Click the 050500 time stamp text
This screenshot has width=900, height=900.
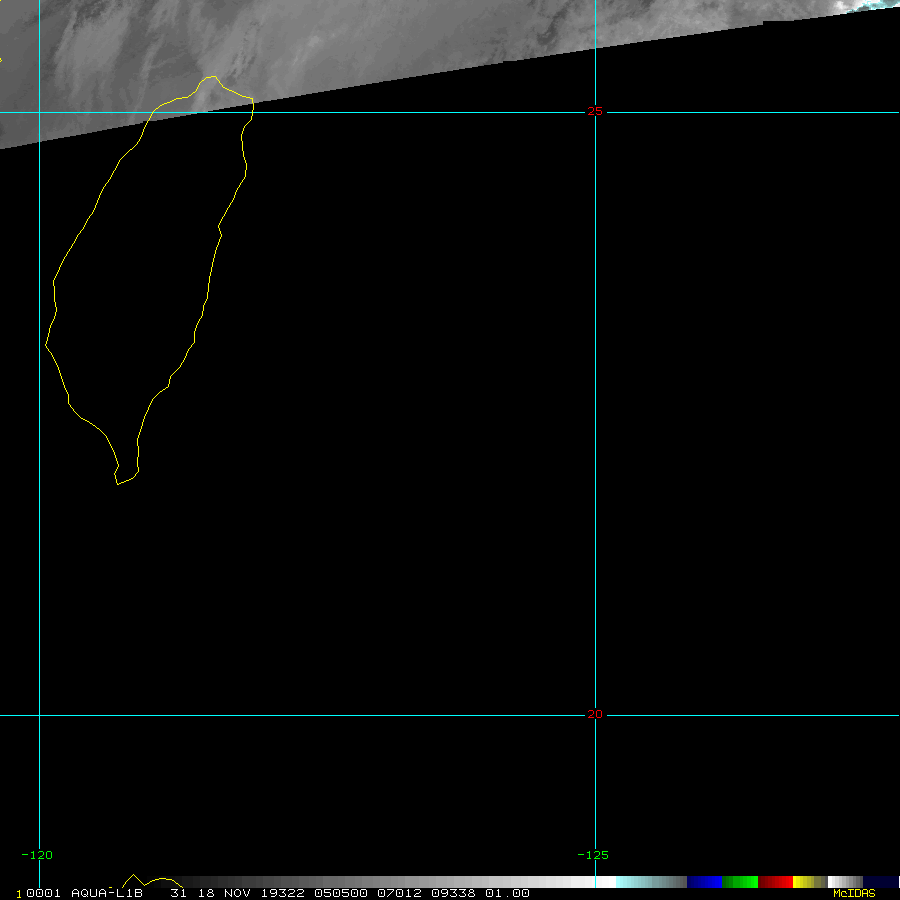pos(340,893)
